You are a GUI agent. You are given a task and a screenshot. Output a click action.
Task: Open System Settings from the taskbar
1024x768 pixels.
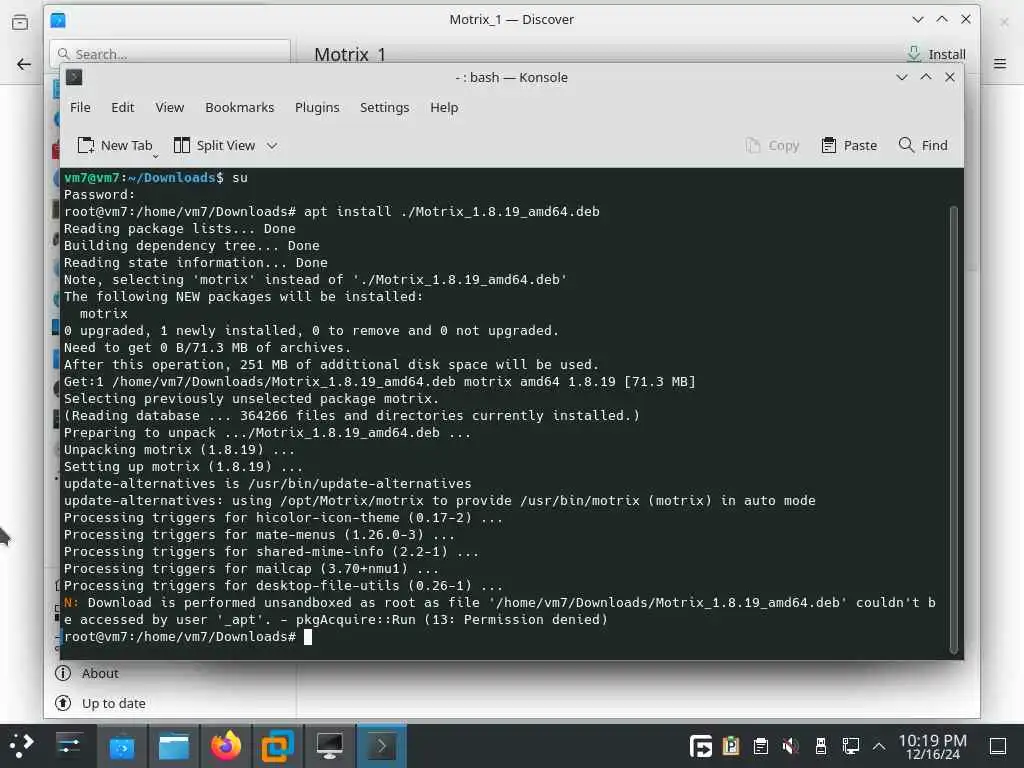69,745
